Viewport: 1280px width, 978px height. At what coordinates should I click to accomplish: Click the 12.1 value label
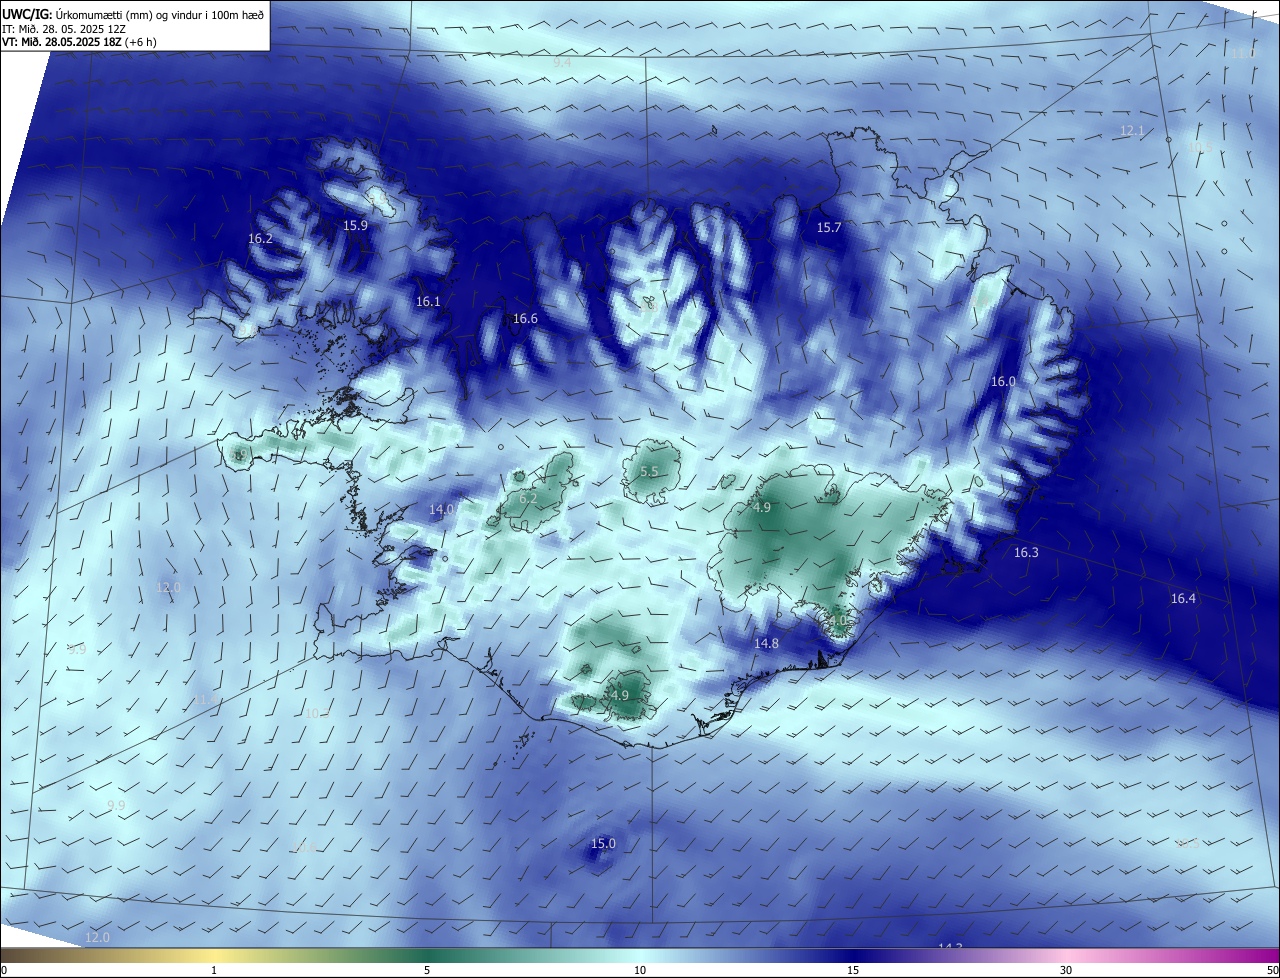1132,131
